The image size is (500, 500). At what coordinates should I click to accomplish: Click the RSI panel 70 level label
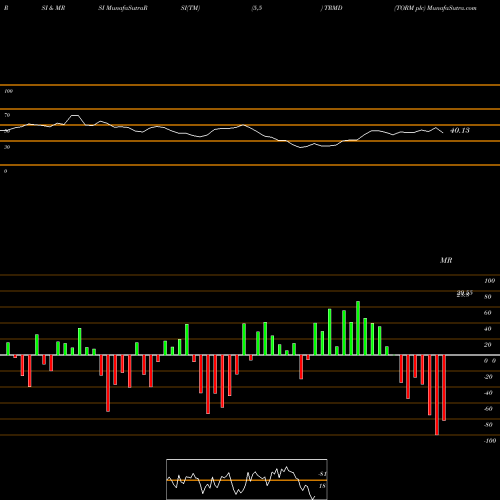tap(7, 115)
